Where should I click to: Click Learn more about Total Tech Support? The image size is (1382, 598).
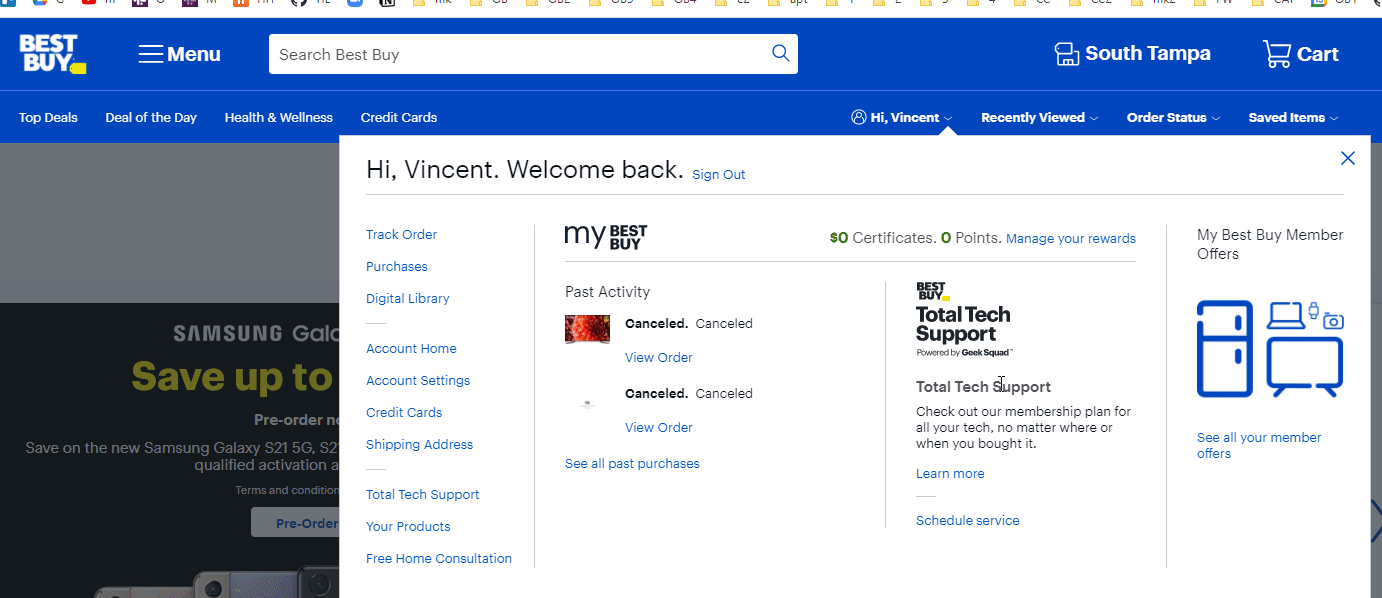point(950,474)
